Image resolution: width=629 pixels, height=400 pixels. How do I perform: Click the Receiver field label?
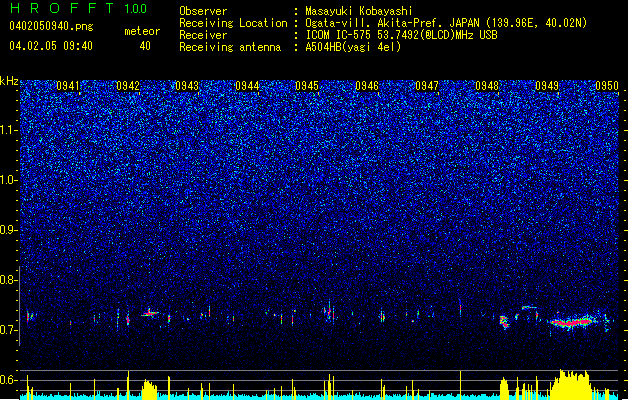(x=203, y=35)
